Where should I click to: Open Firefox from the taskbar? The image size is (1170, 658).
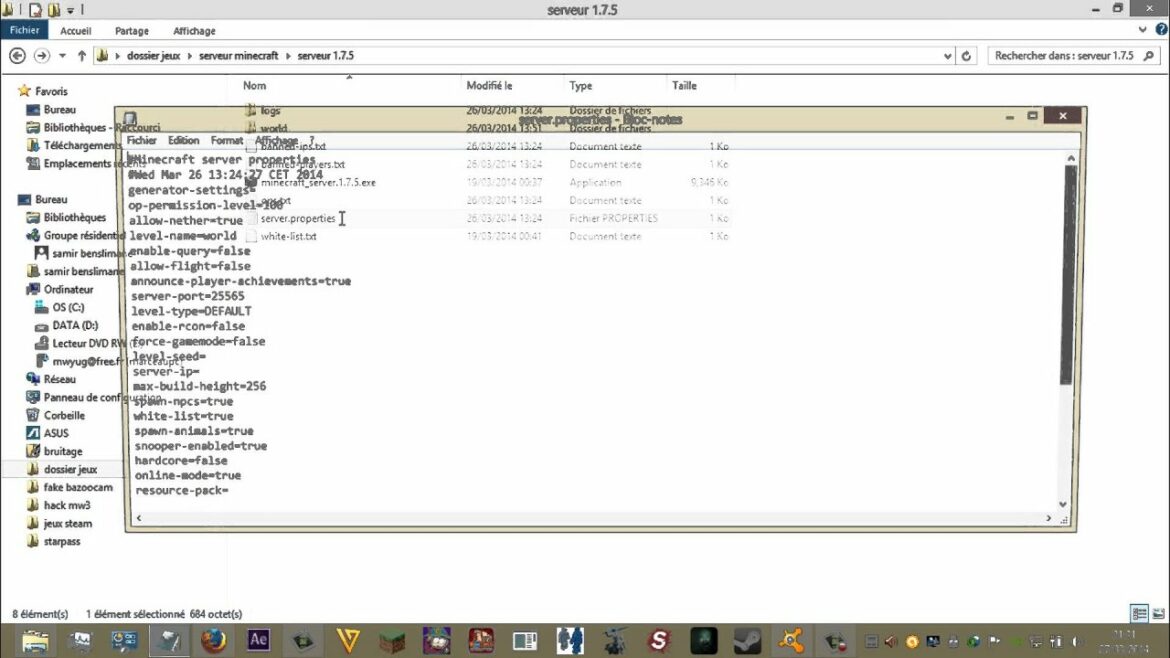tap(213, 640)
